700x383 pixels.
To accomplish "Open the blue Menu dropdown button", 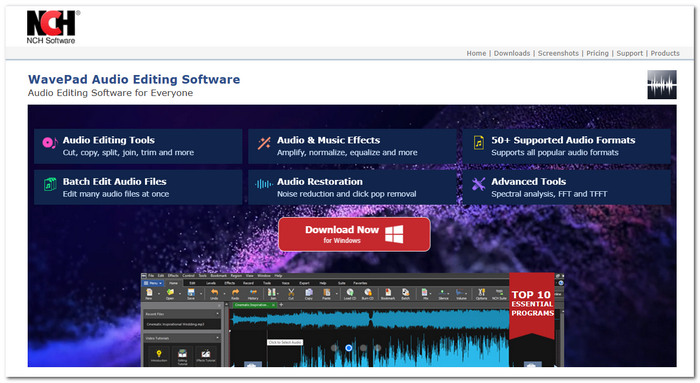I will click(x=153, y=283).
